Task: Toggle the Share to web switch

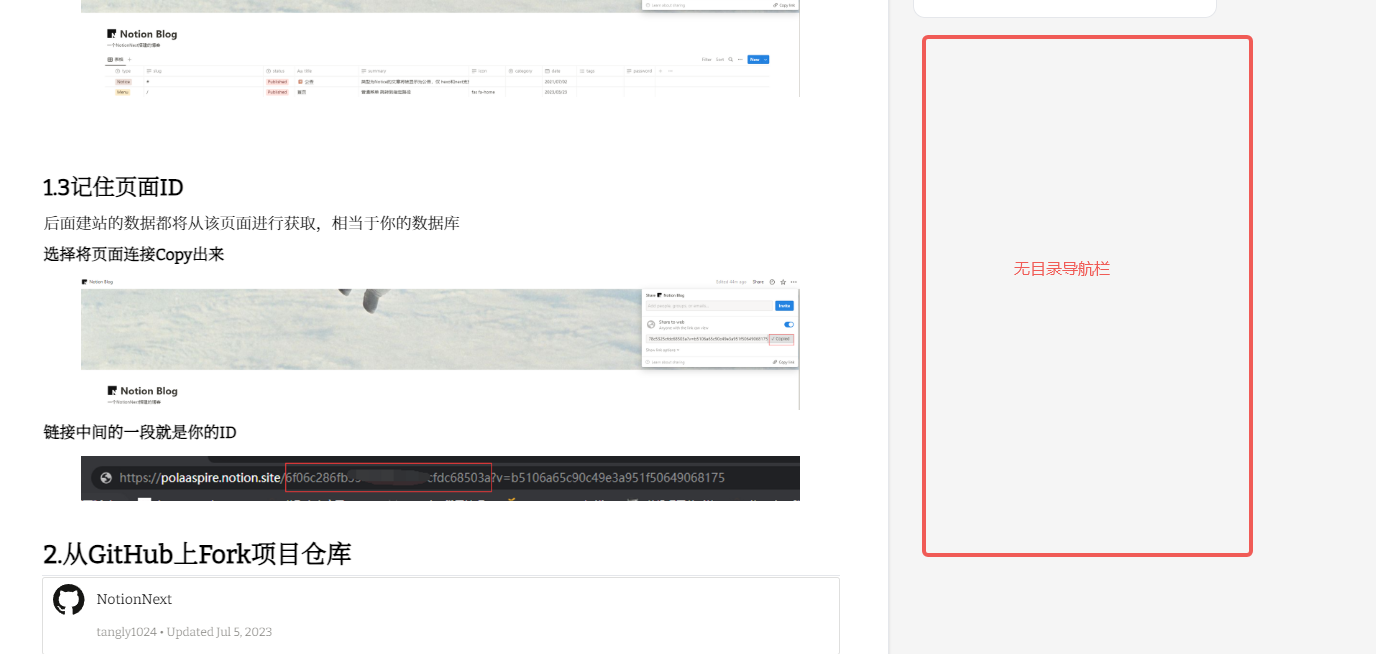Action: [x=789, y=324]
